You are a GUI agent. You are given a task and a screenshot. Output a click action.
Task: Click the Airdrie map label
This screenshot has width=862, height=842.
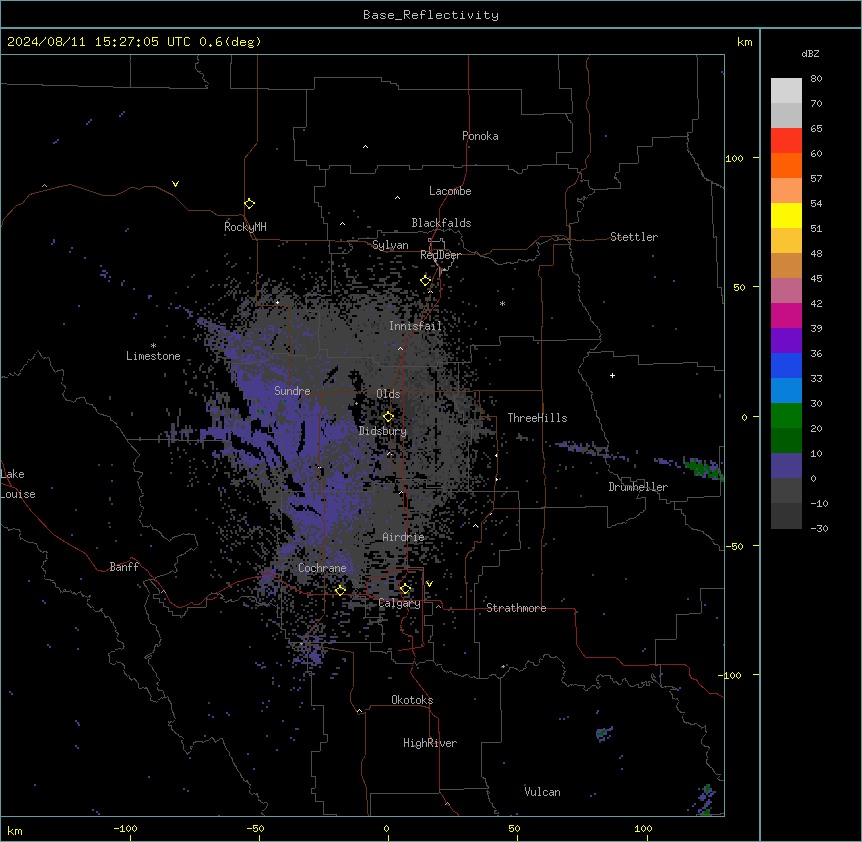point(404,537)
